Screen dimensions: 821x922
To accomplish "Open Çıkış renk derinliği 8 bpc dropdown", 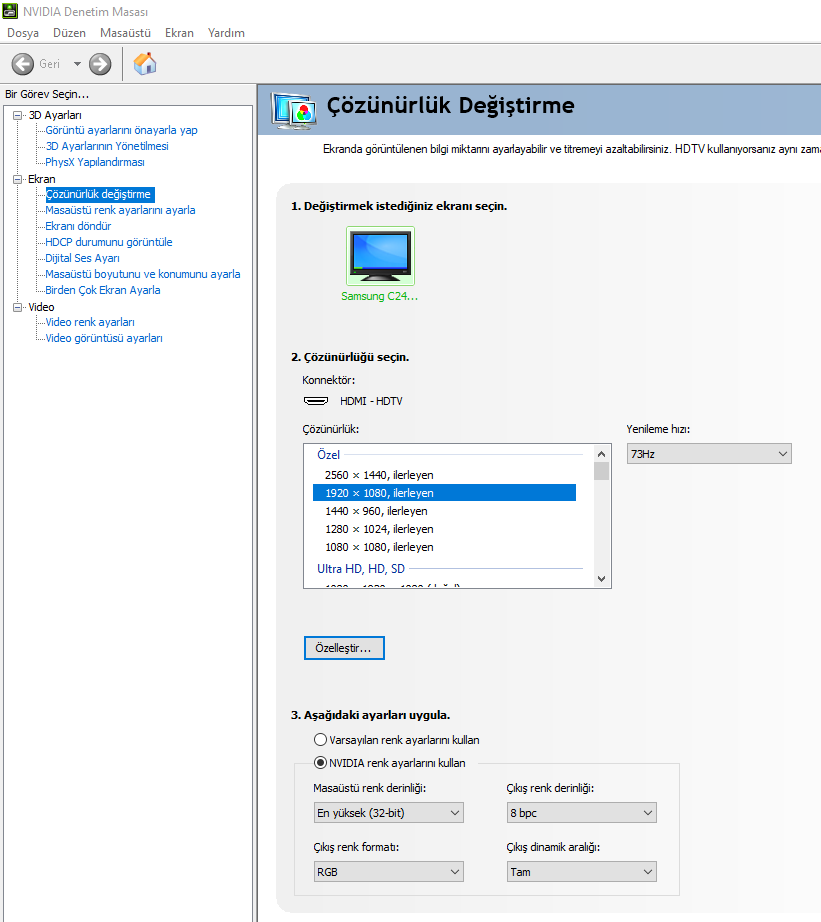I will coord(581,813).
